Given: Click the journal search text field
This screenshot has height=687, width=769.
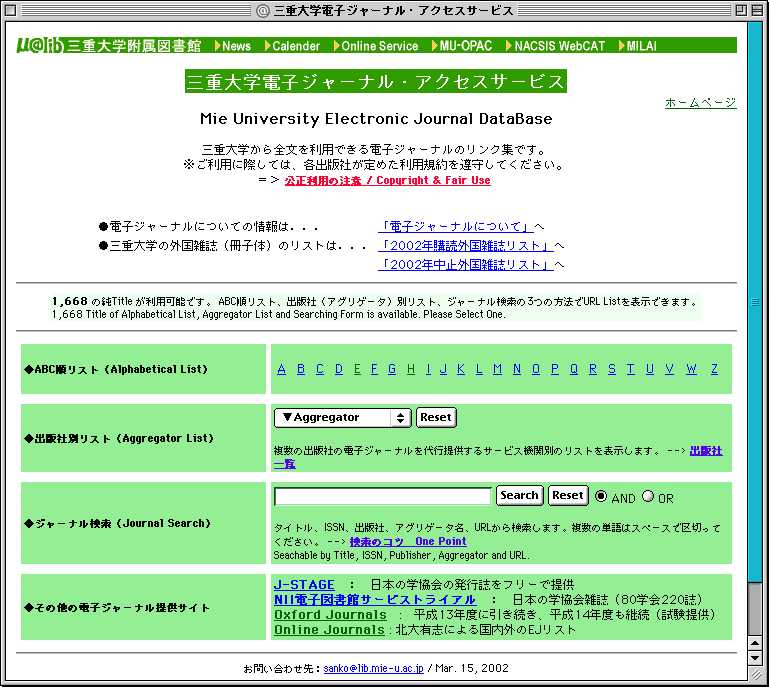Looking at the screenshot, I should [x=383, y=496].
